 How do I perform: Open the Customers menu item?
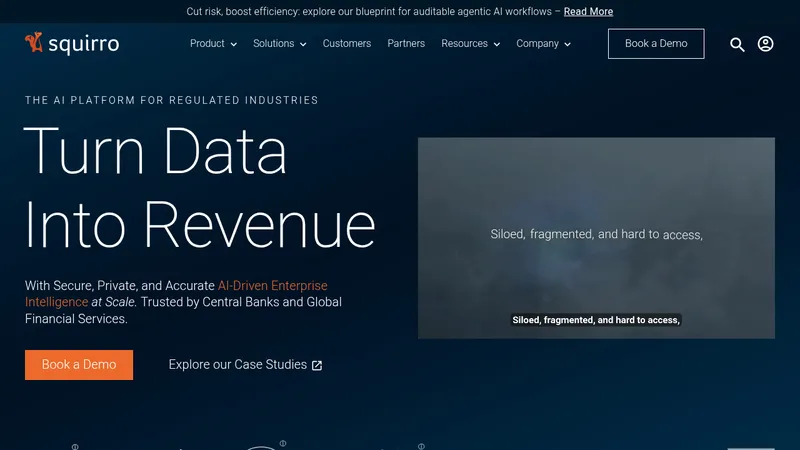coord(346,43)
